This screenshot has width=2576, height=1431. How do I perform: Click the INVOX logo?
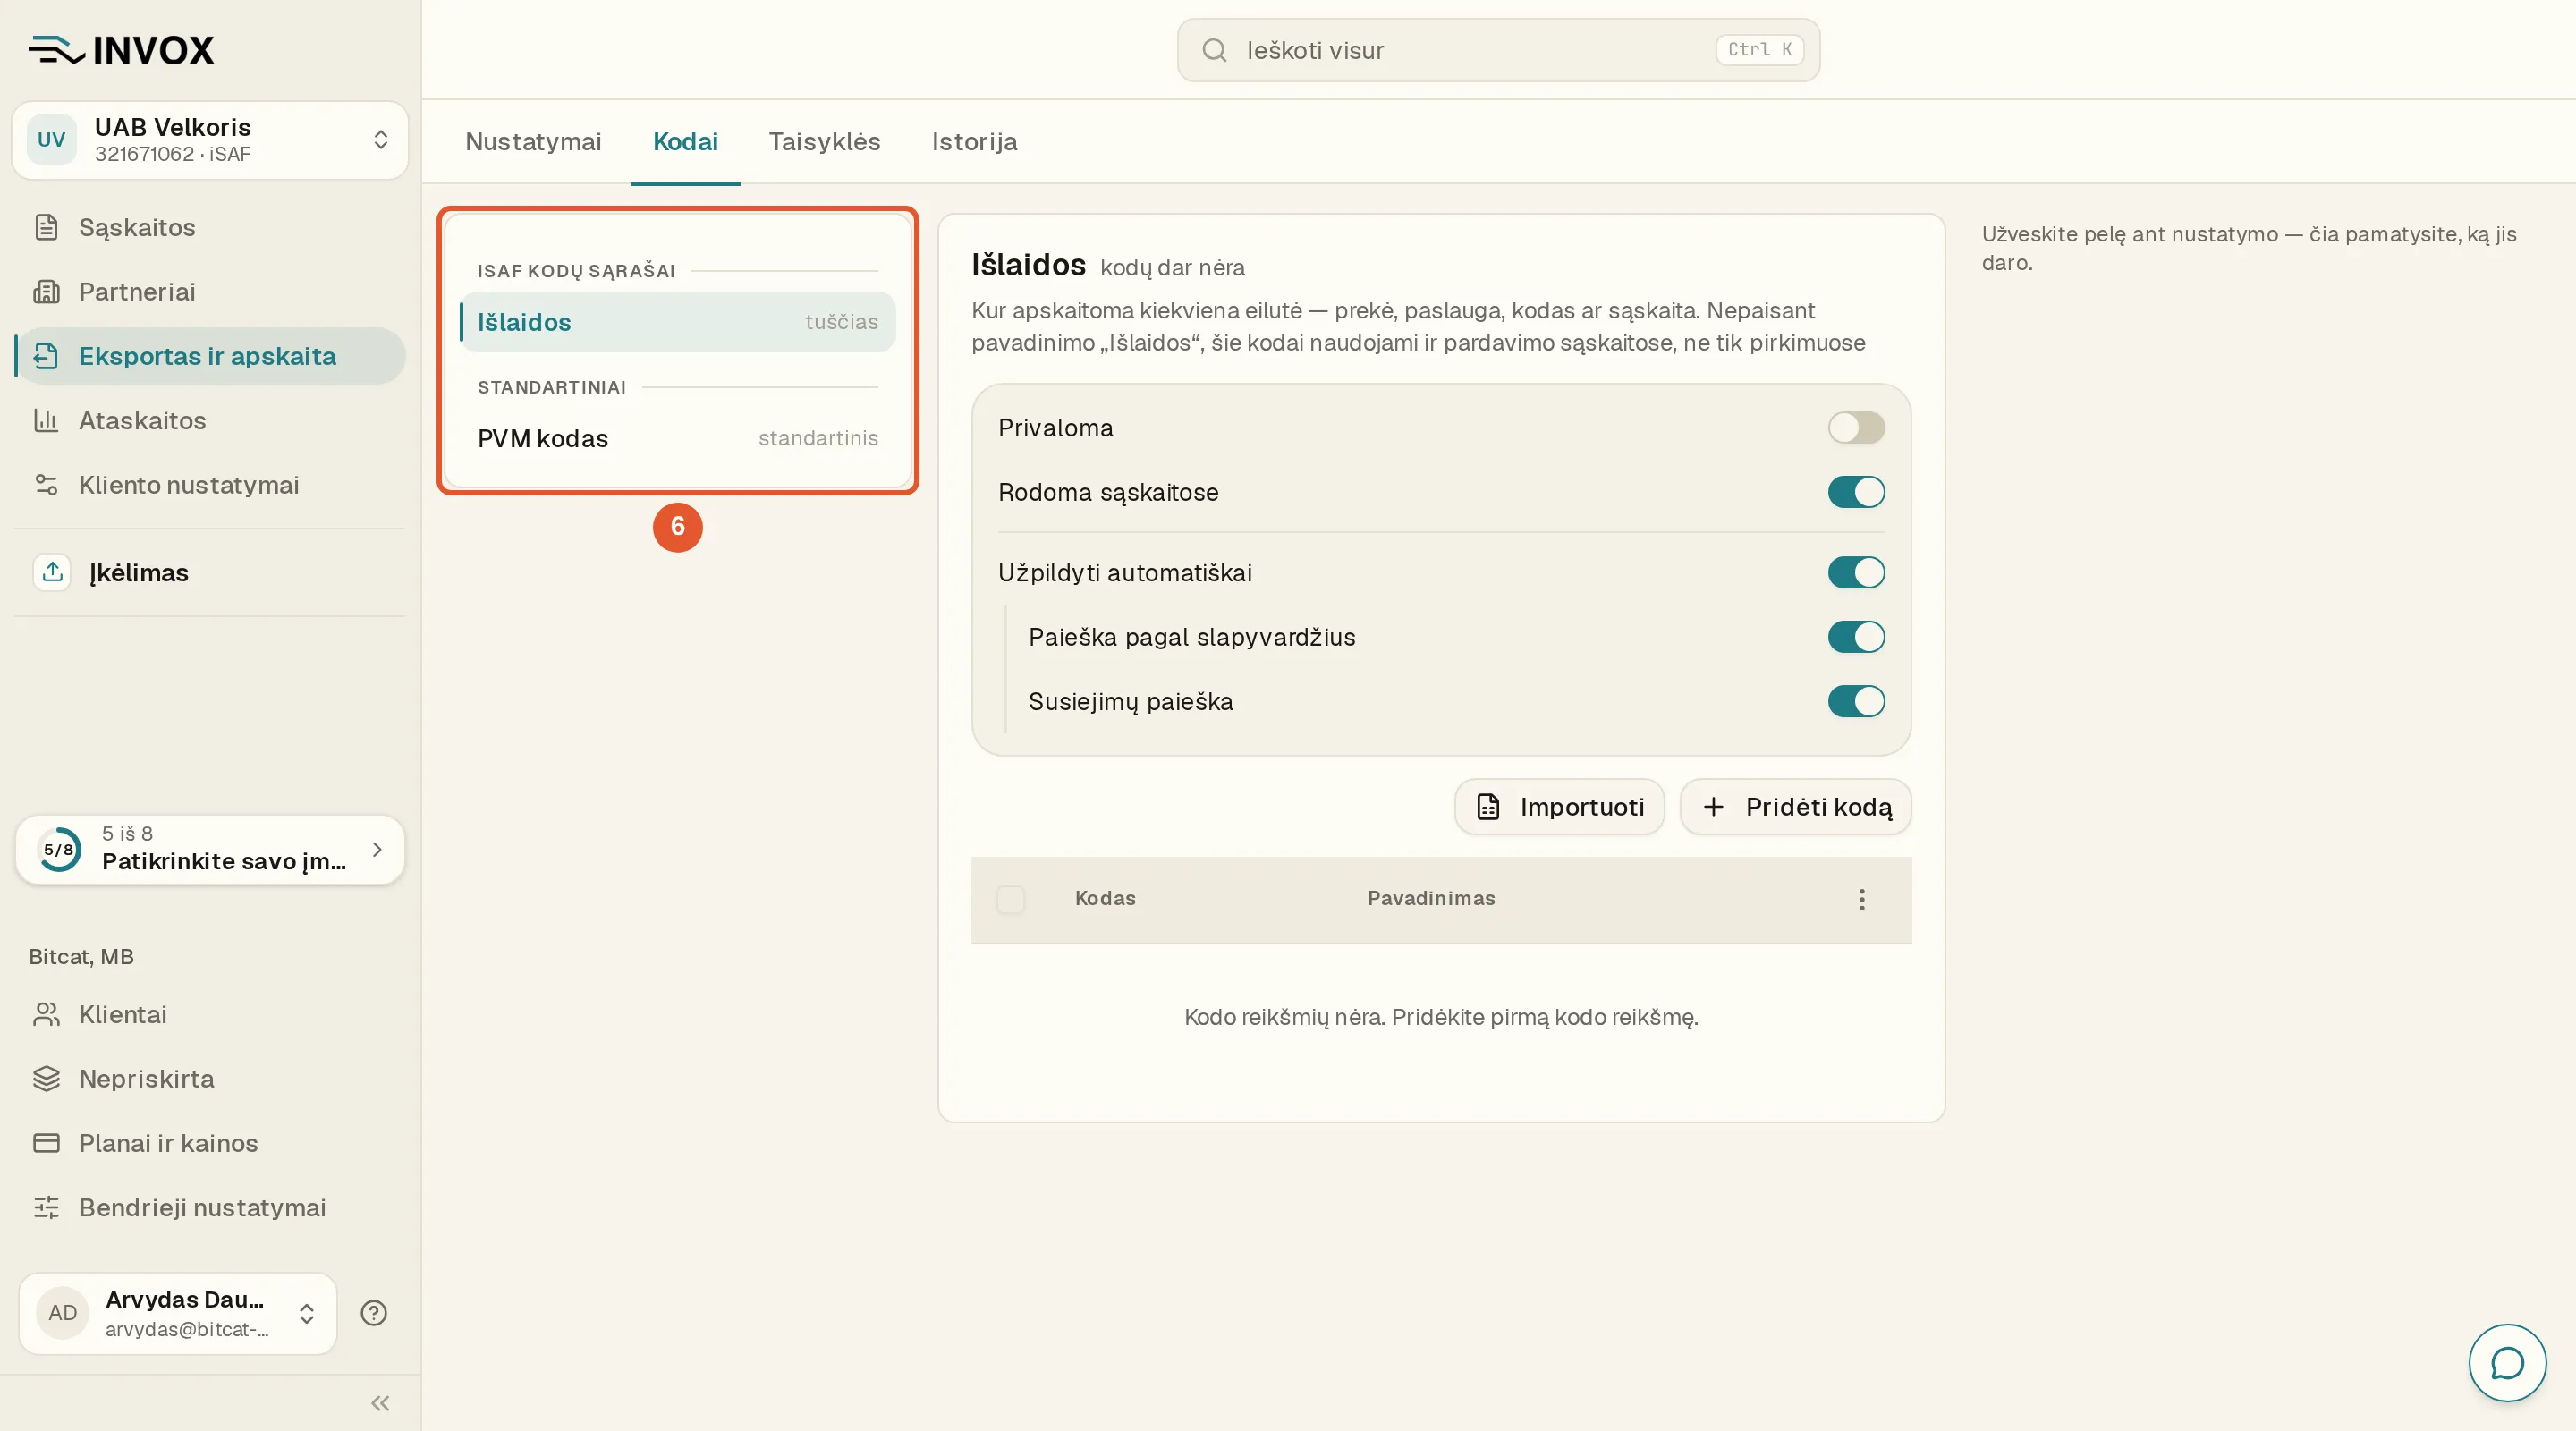pyautogui.click(x=121, y=50)
